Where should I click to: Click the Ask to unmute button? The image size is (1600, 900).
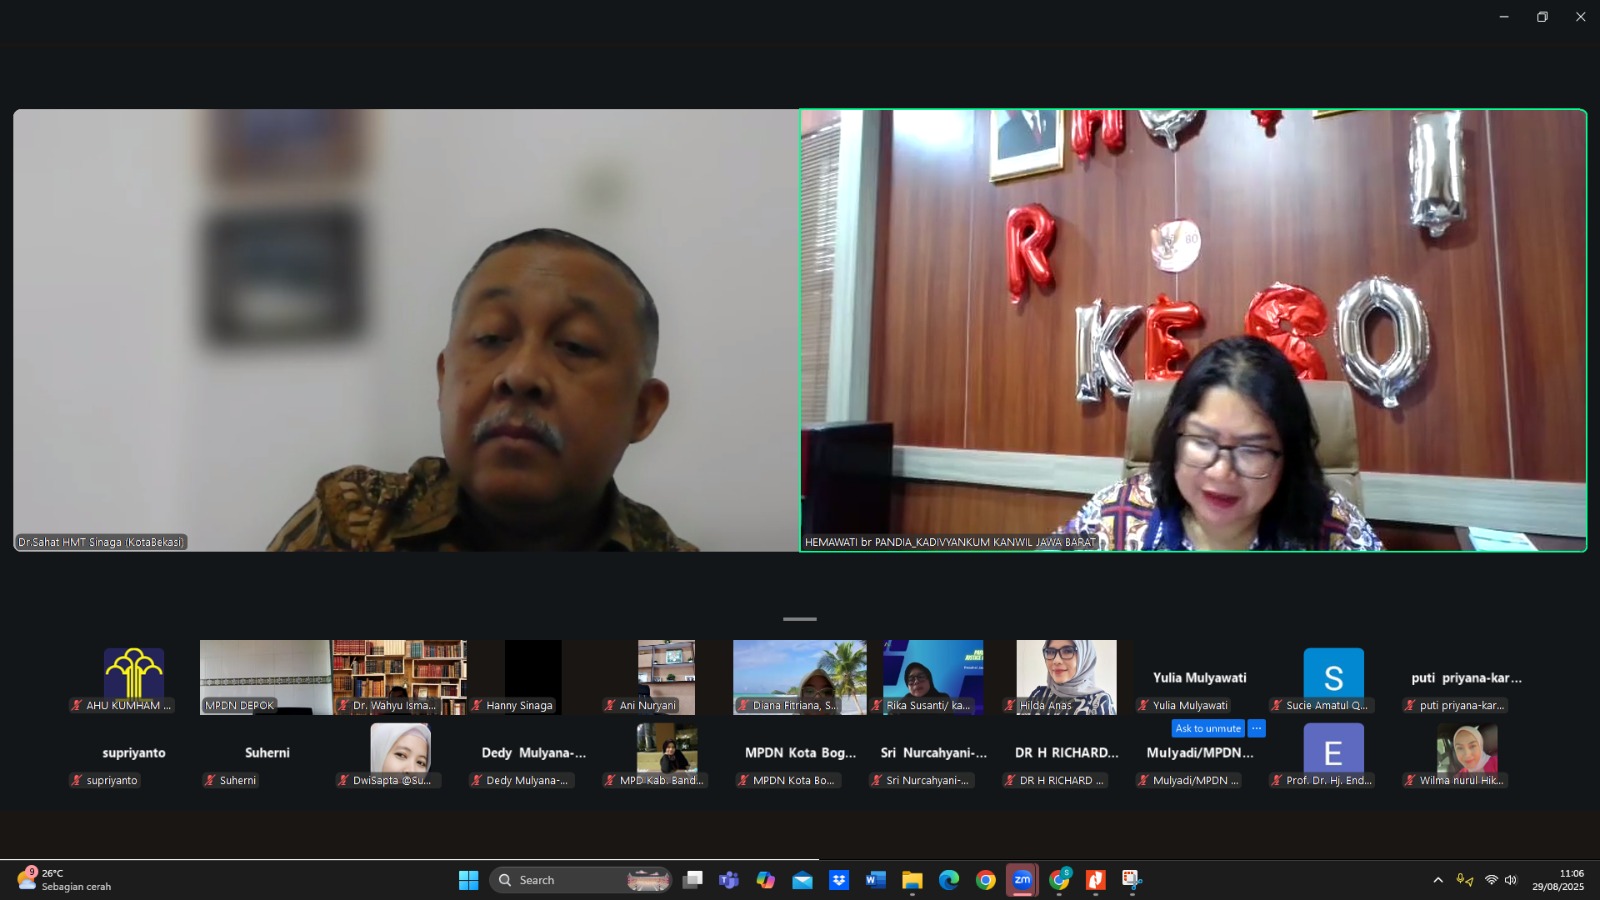(1207, 728)
